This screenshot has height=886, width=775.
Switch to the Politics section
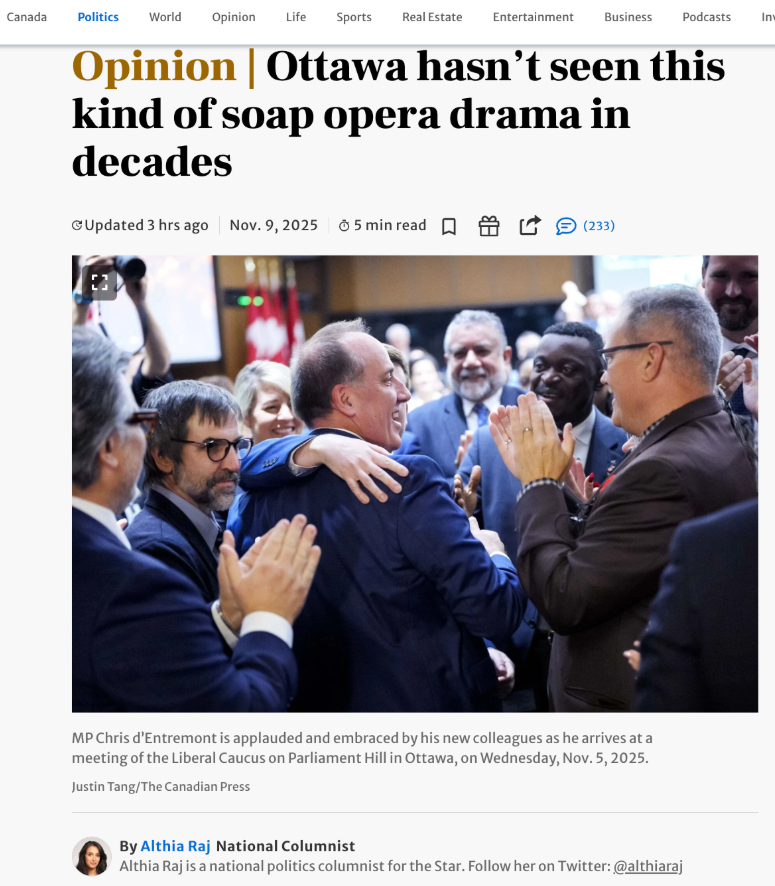pyautogui.click(x=98, y=17)
